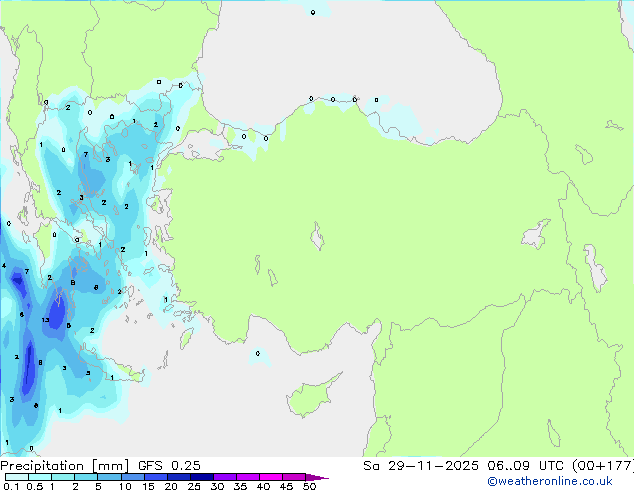634x490 pixels.
Task: Click the 2–5 mm legend color swatch
Action: coord(86,477)
